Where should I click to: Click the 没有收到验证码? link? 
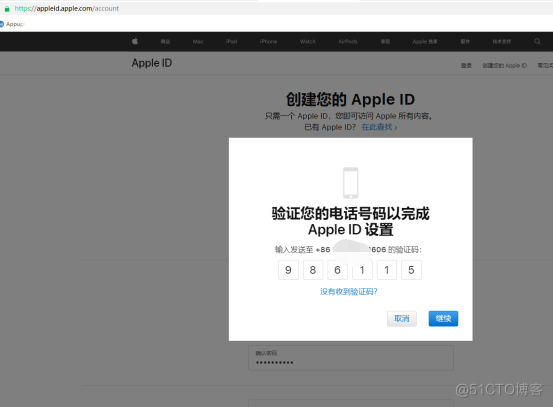point(348,291)
